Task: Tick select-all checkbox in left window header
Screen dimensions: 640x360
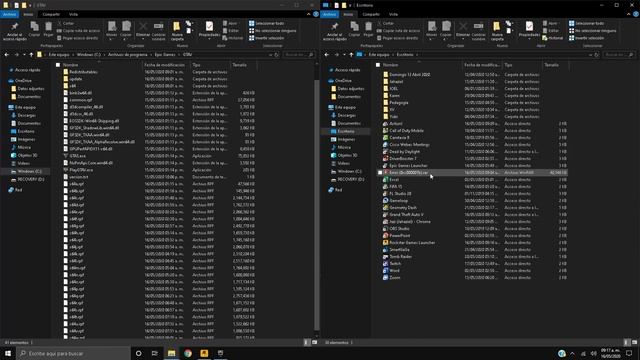Action: [x=58, y=65]
